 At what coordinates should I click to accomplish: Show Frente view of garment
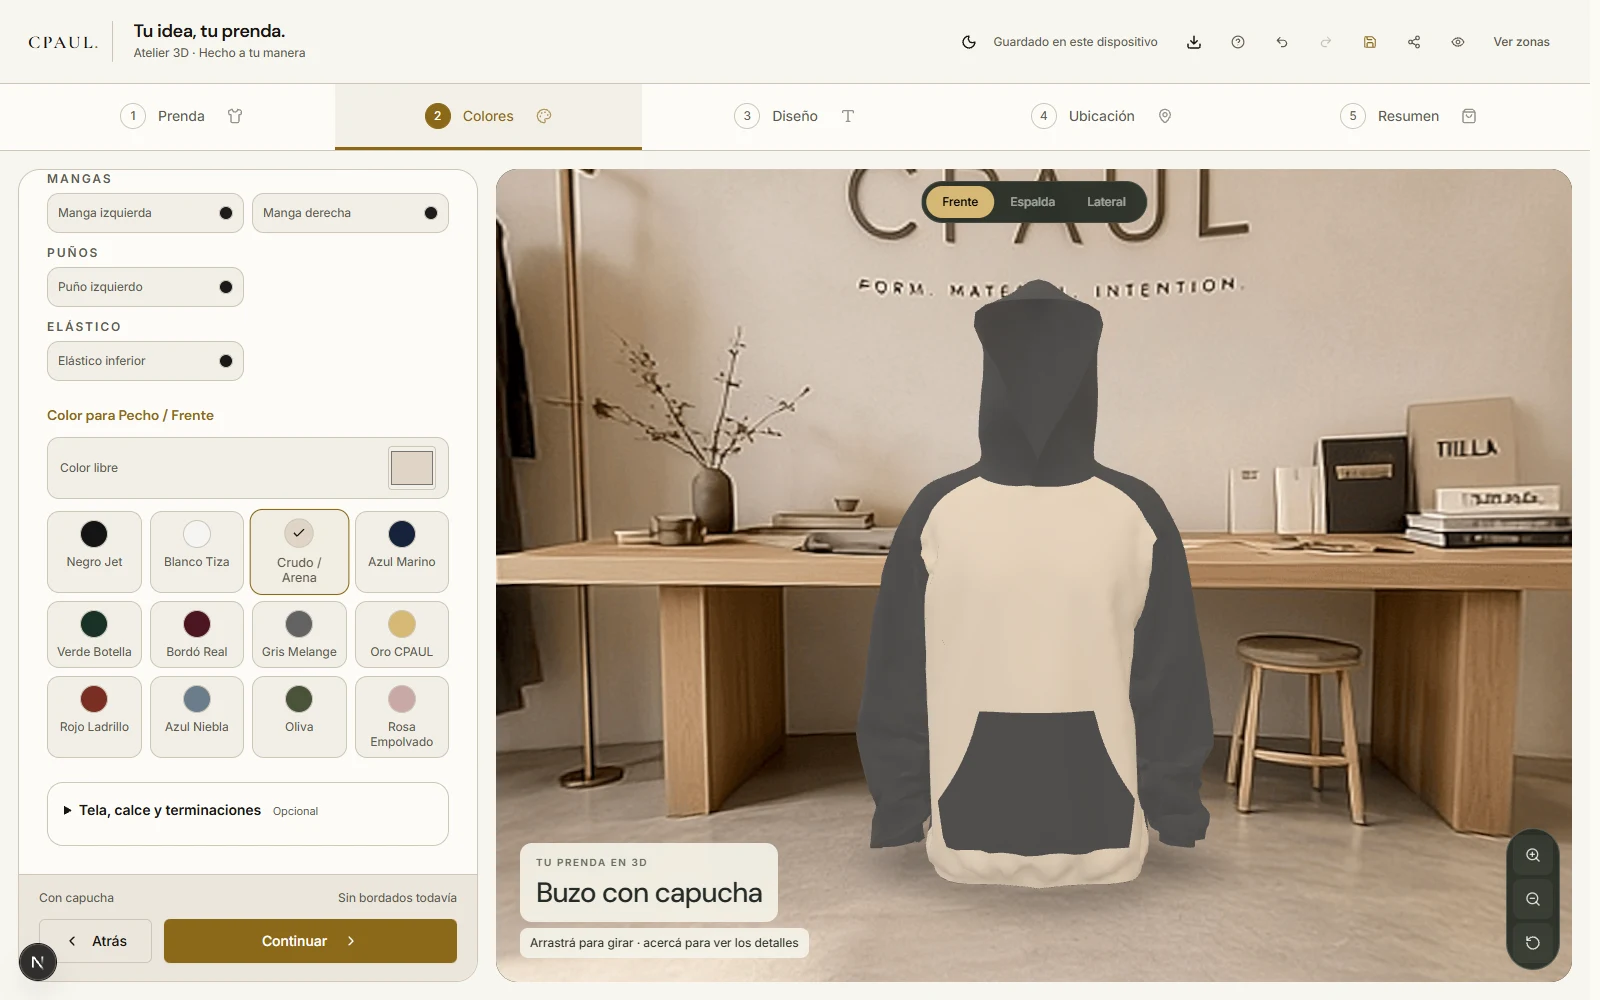[960, 202]
